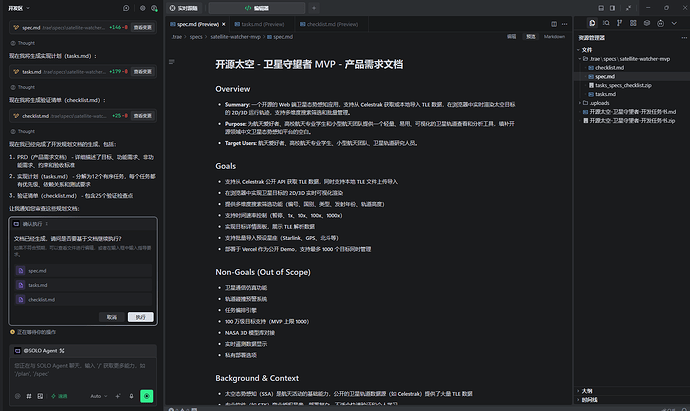
Task: Click the green stop/send button
Action: click(x=147, y=396)
